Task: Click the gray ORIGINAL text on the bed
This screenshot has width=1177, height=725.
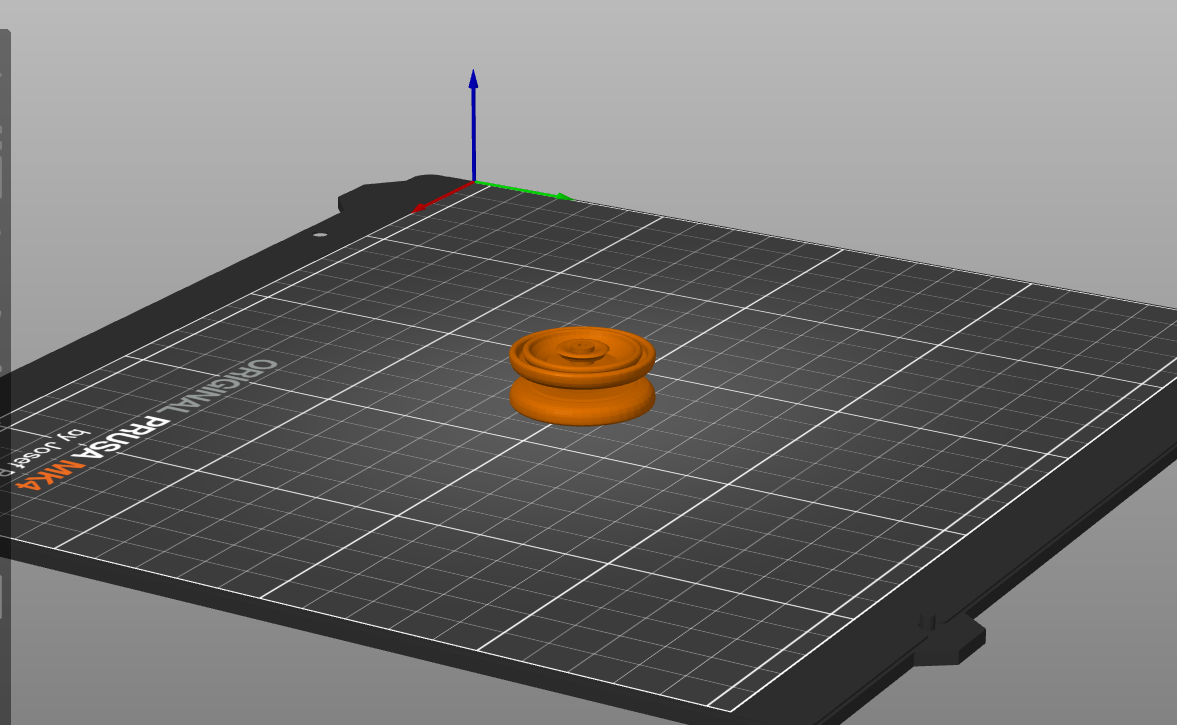Action: (221, 388)
